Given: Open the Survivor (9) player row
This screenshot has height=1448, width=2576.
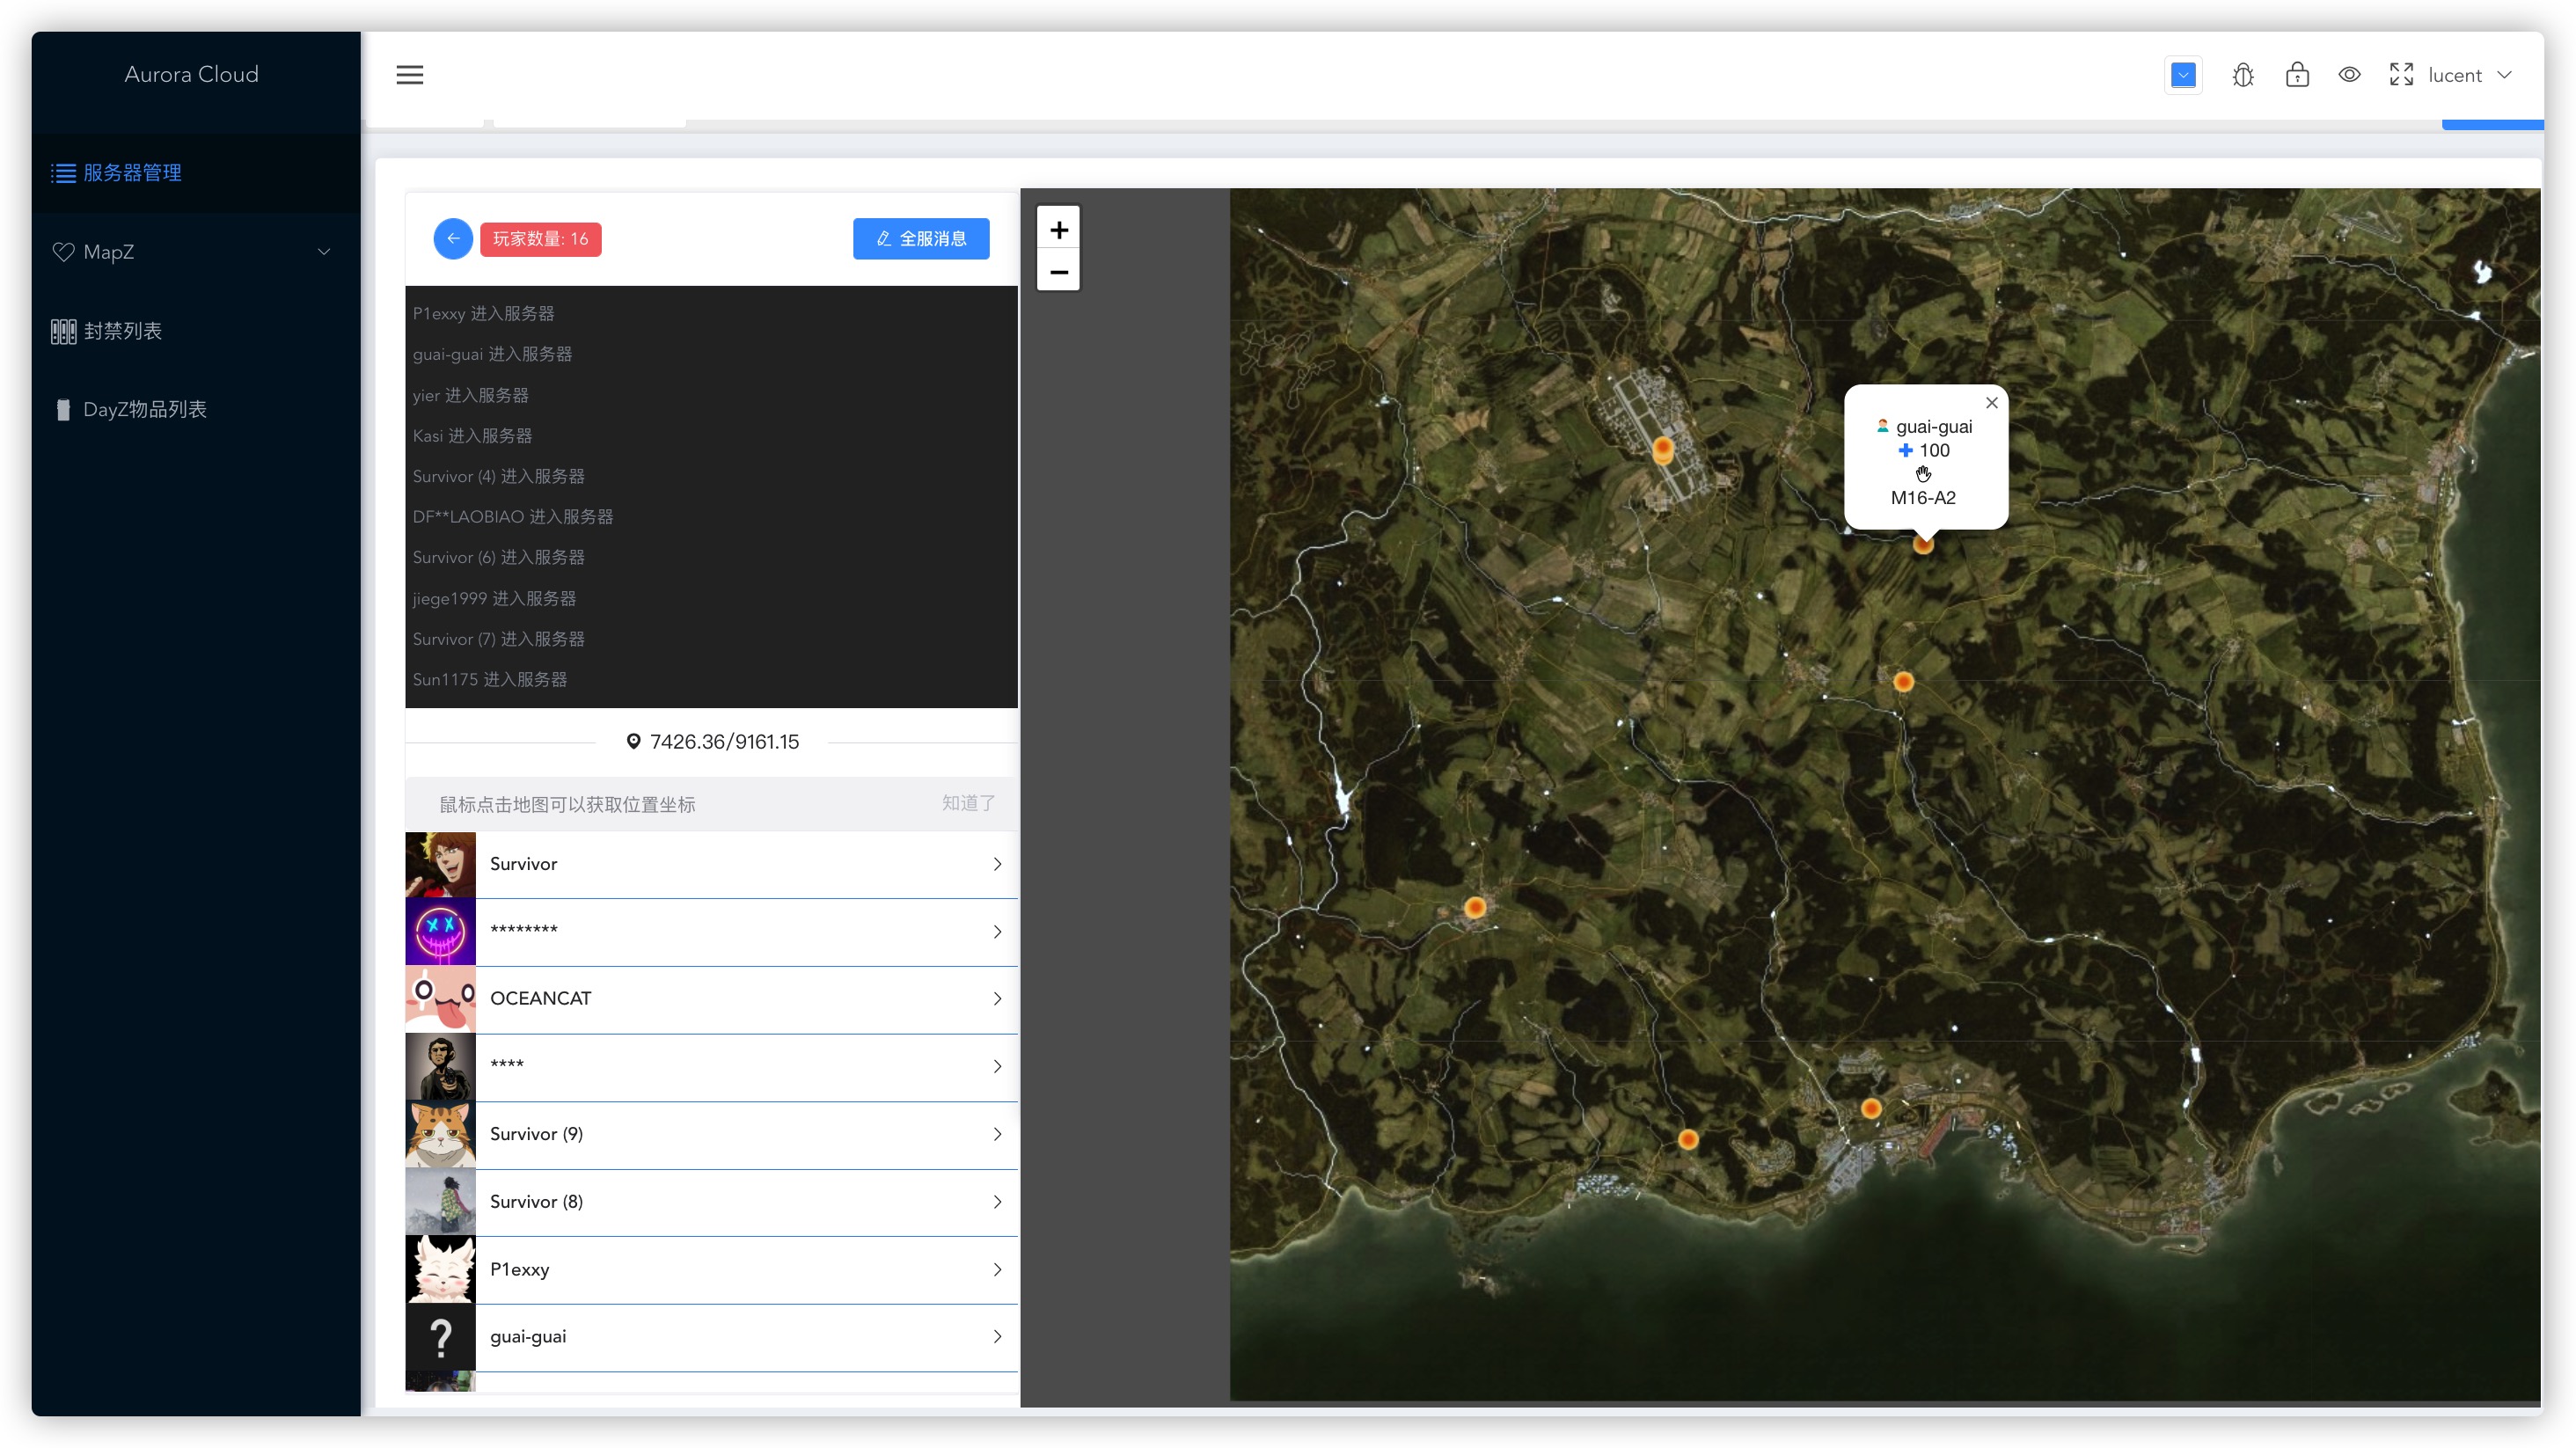Looking at the screenshot, I should (711, 1134).
